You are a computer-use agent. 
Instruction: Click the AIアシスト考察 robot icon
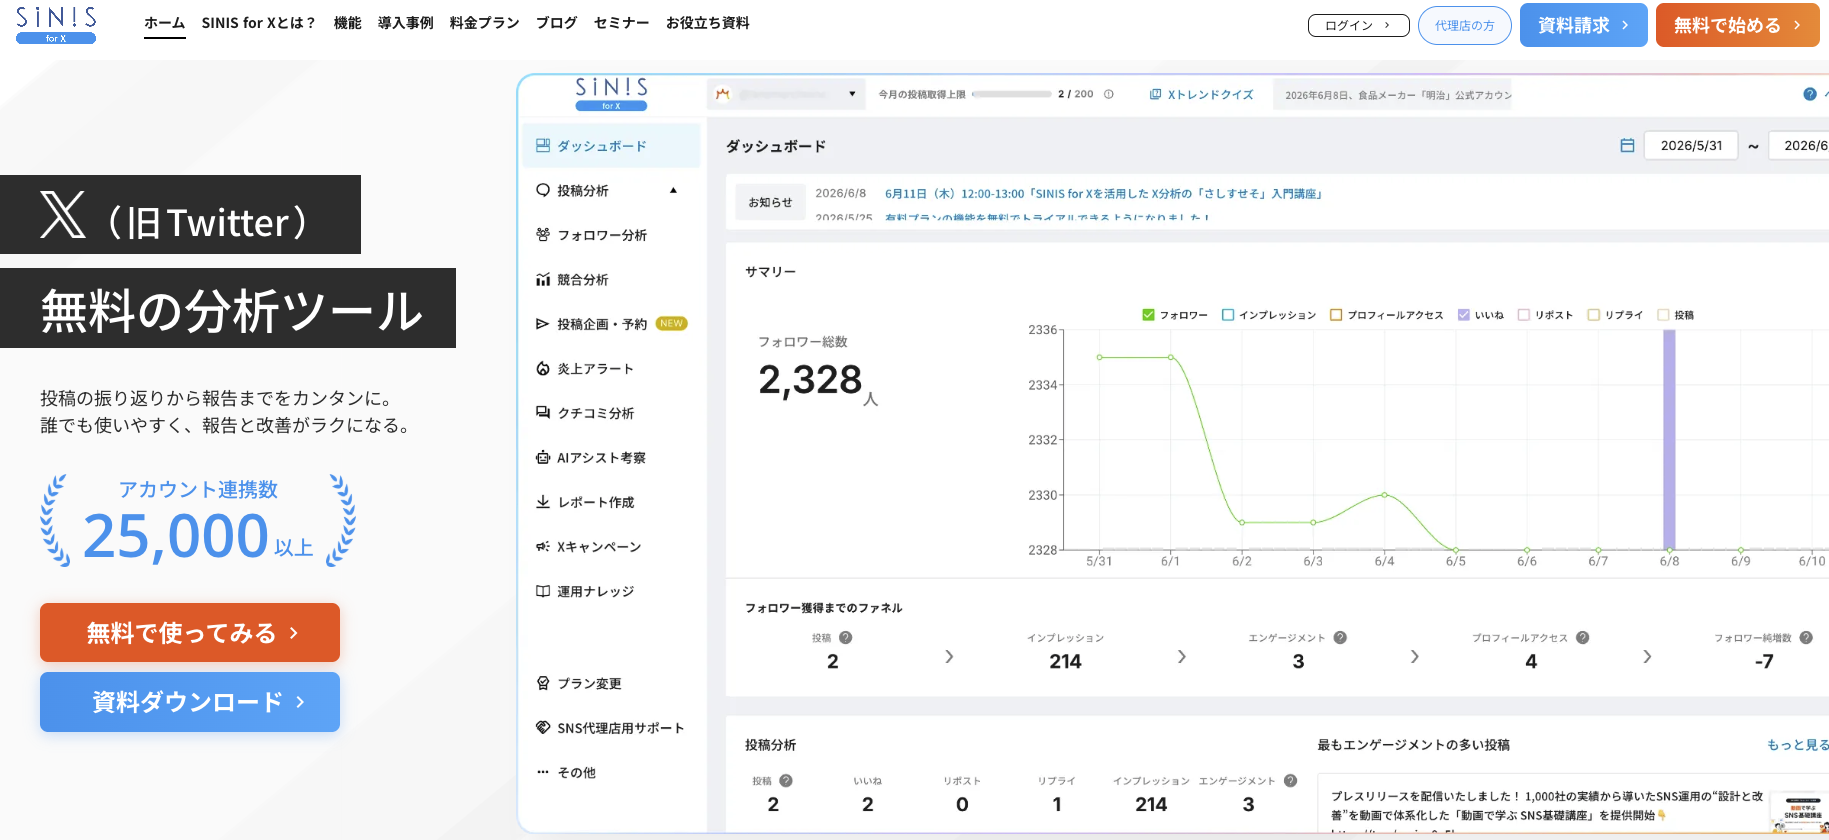(x=542, y=458)
